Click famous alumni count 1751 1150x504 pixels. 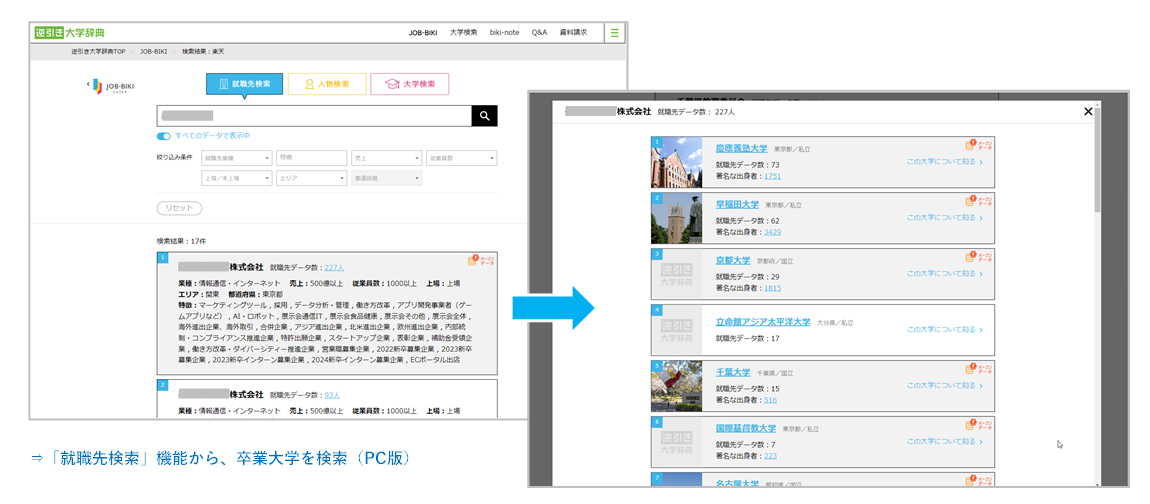[772, 176]
